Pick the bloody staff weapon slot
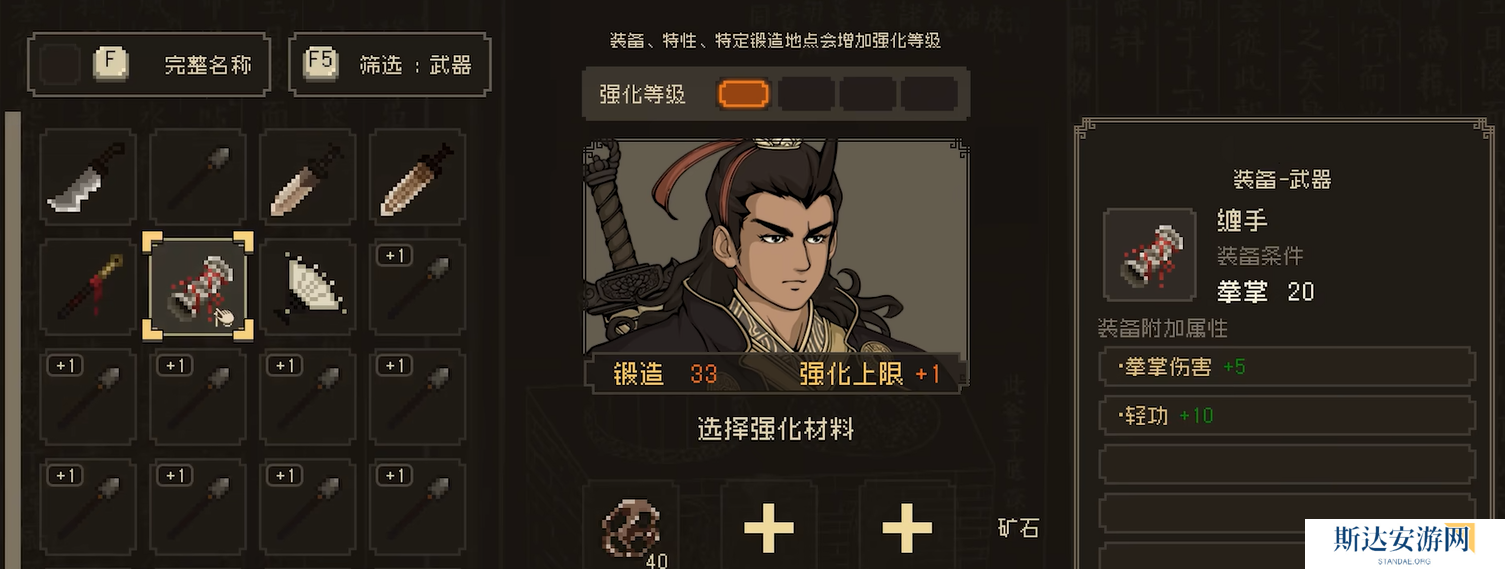Screen dimensions: 1505x569 click(x=88, y=286)
